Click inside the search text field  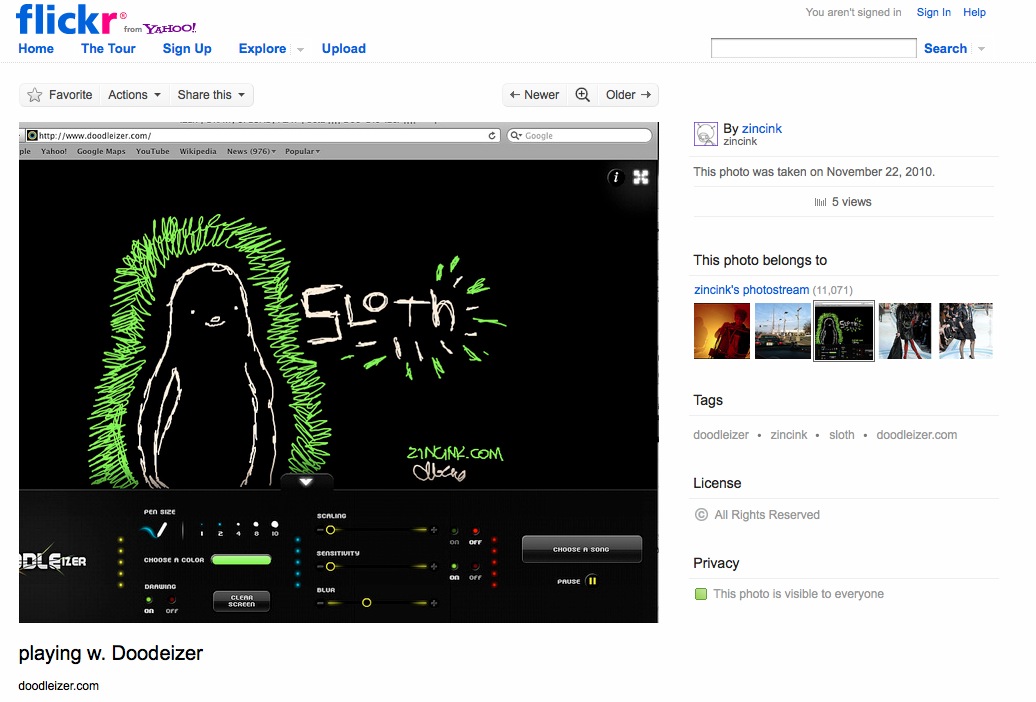(x=813, y=48)
